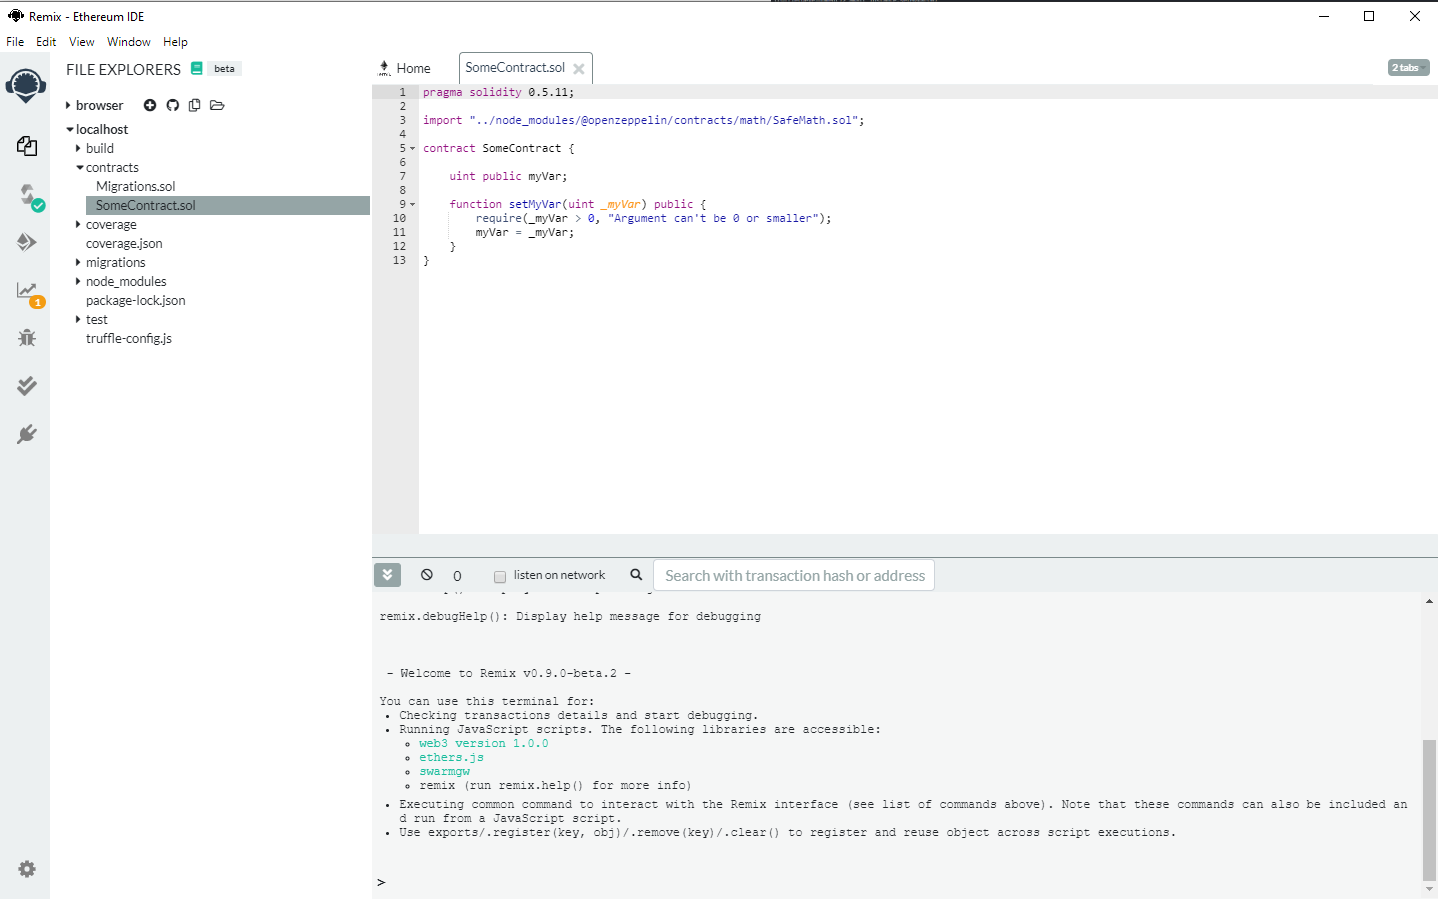
Task: Click the terminal vertical scrollbar thumb
Action: [1429, 809]
